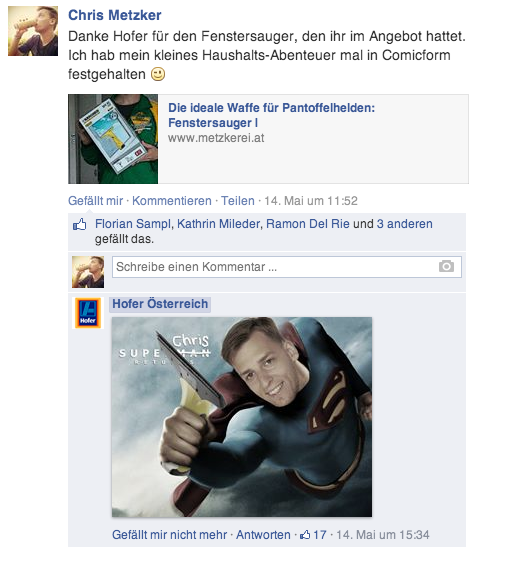
Task: Open Ramon Del Rie's profile
Action: pyautogui.click(x=308, y=224)
